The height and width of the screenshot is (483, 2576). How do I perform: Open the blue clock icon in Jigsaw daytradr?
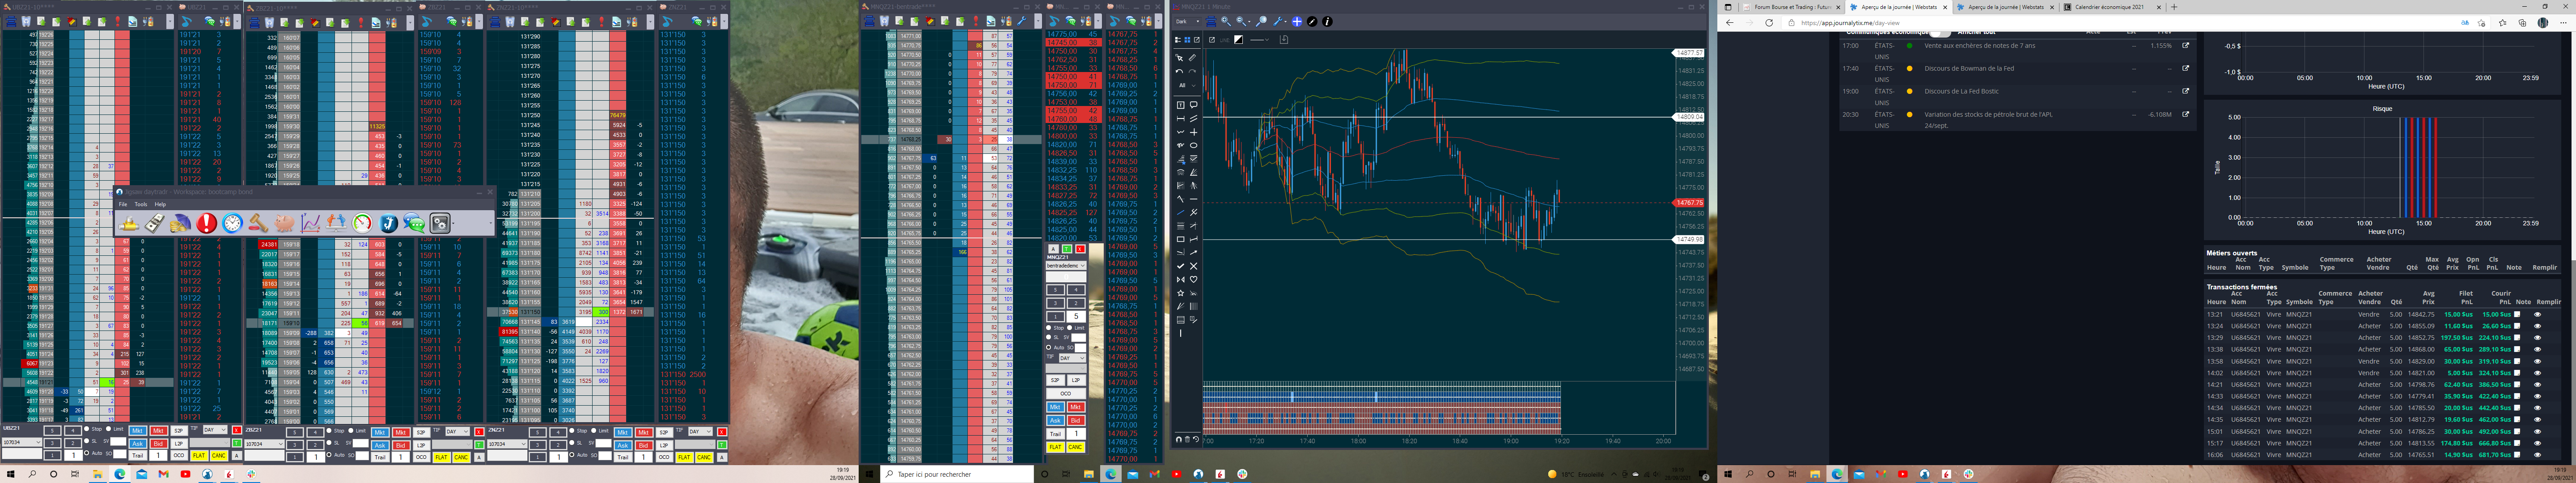(x=232, y=223)
